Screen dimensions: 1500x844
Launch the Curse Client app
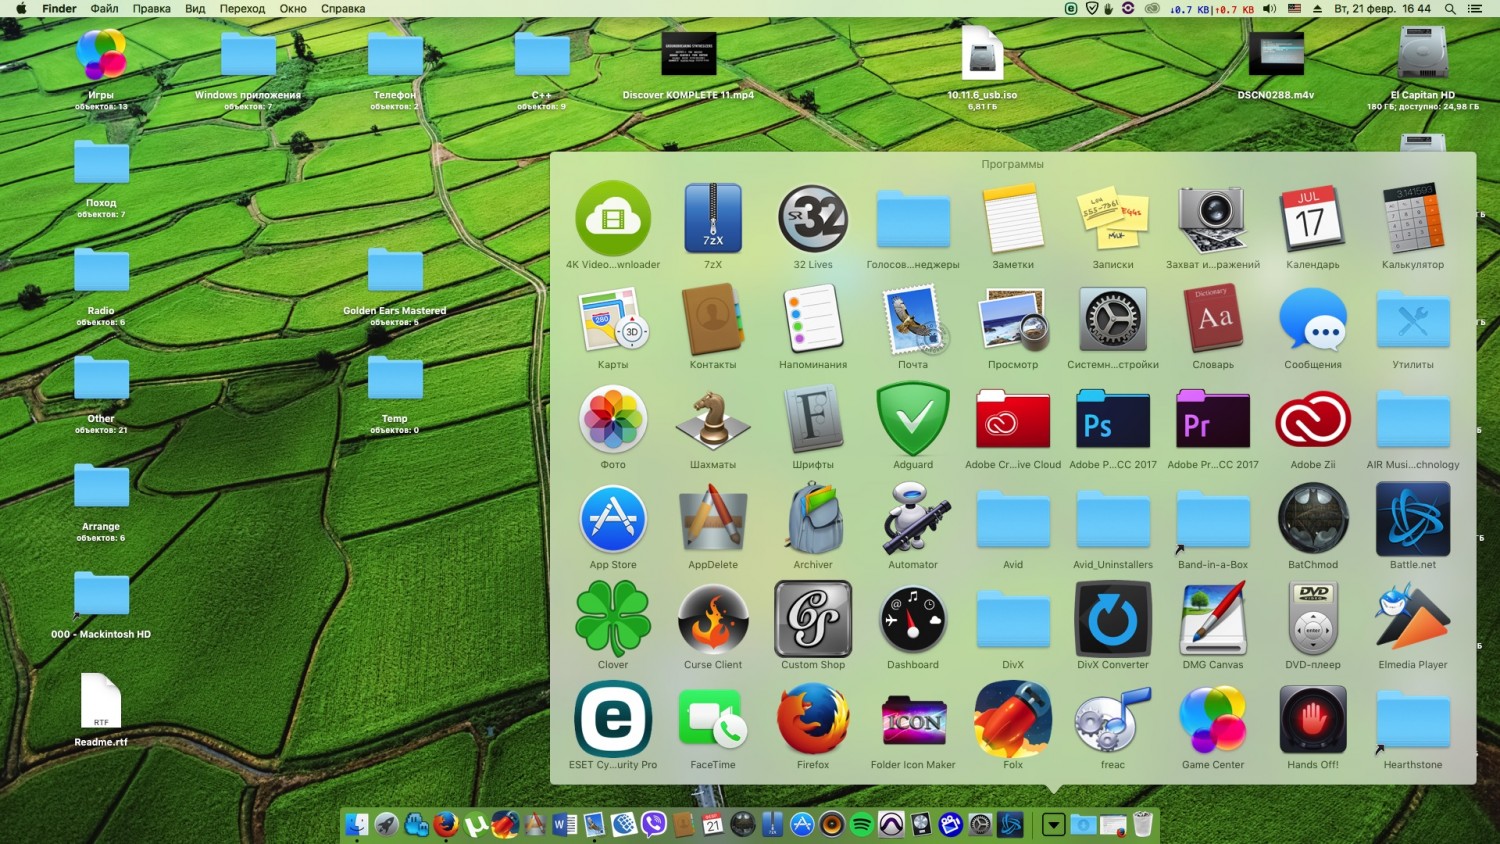pyautogui.click(x=713, y=619)
